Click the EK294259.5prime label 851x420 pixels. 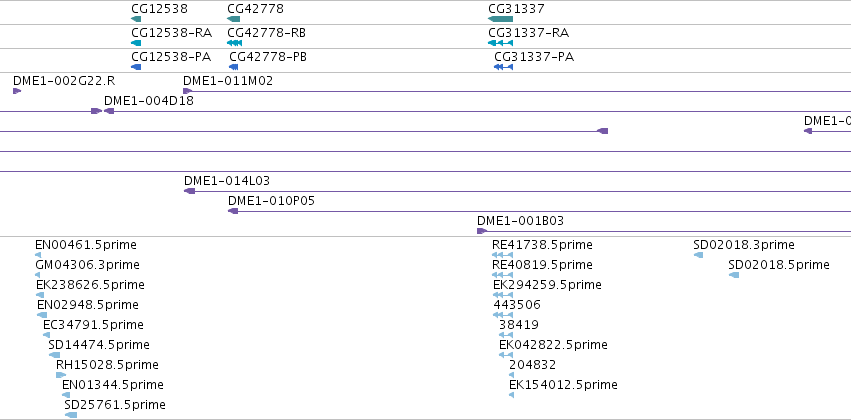click(547, 284)
